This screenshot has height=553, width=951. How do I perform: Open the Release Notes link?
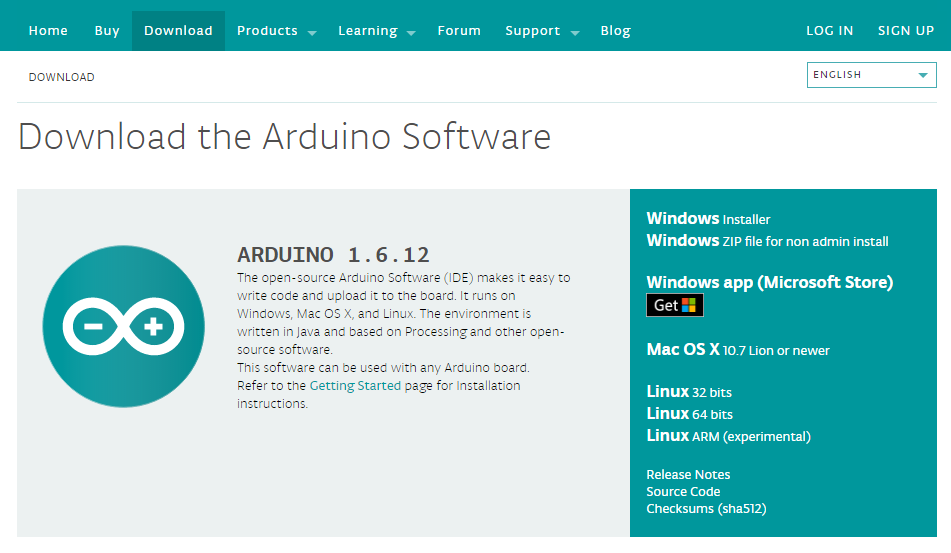point(688,474)
